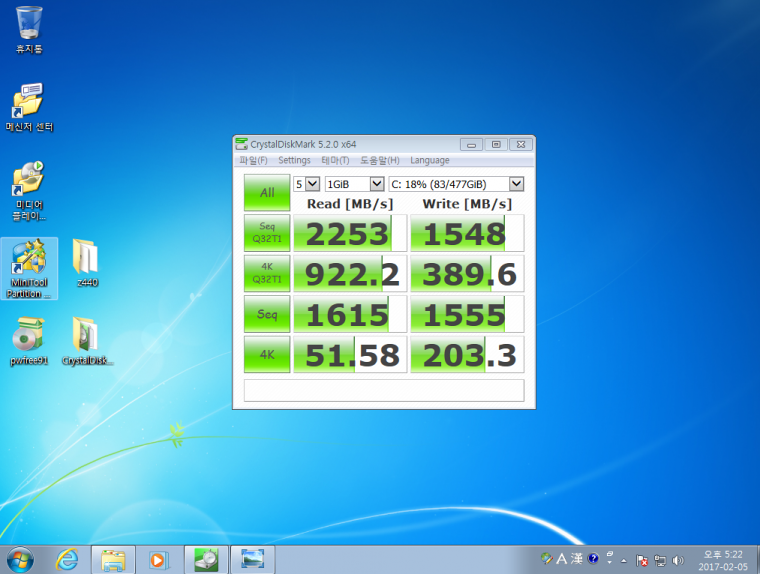Image resolution: width=760 pixels, height=574 pixels.
Task: Click the CrystalDiskMark title bar app icon
Action: pos(241,144)
